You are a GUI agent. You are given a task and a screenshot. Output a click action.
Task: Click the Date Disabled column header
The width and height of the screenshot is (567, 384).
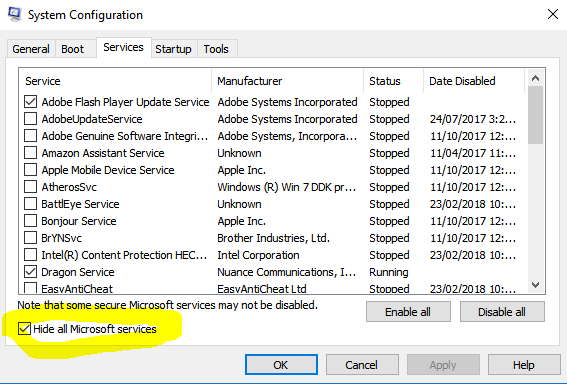pos(474,81)
